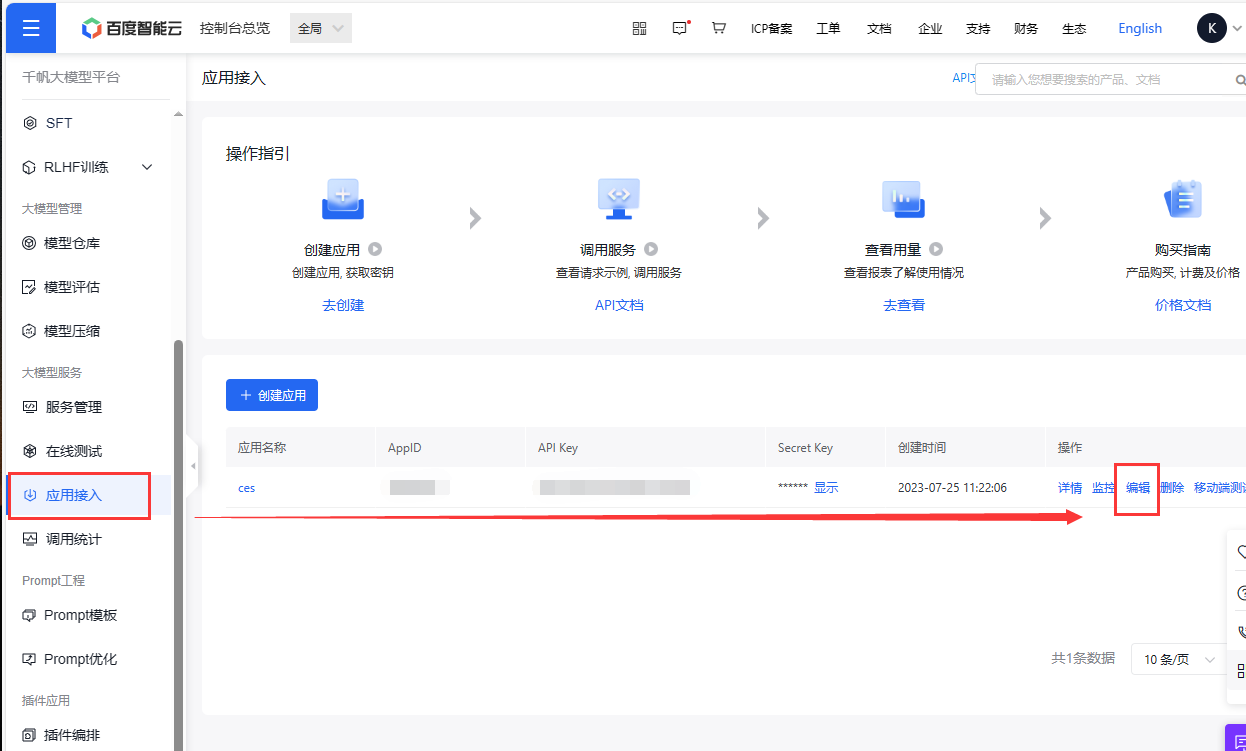Open the console apps grid icon

tap(639, 28)
